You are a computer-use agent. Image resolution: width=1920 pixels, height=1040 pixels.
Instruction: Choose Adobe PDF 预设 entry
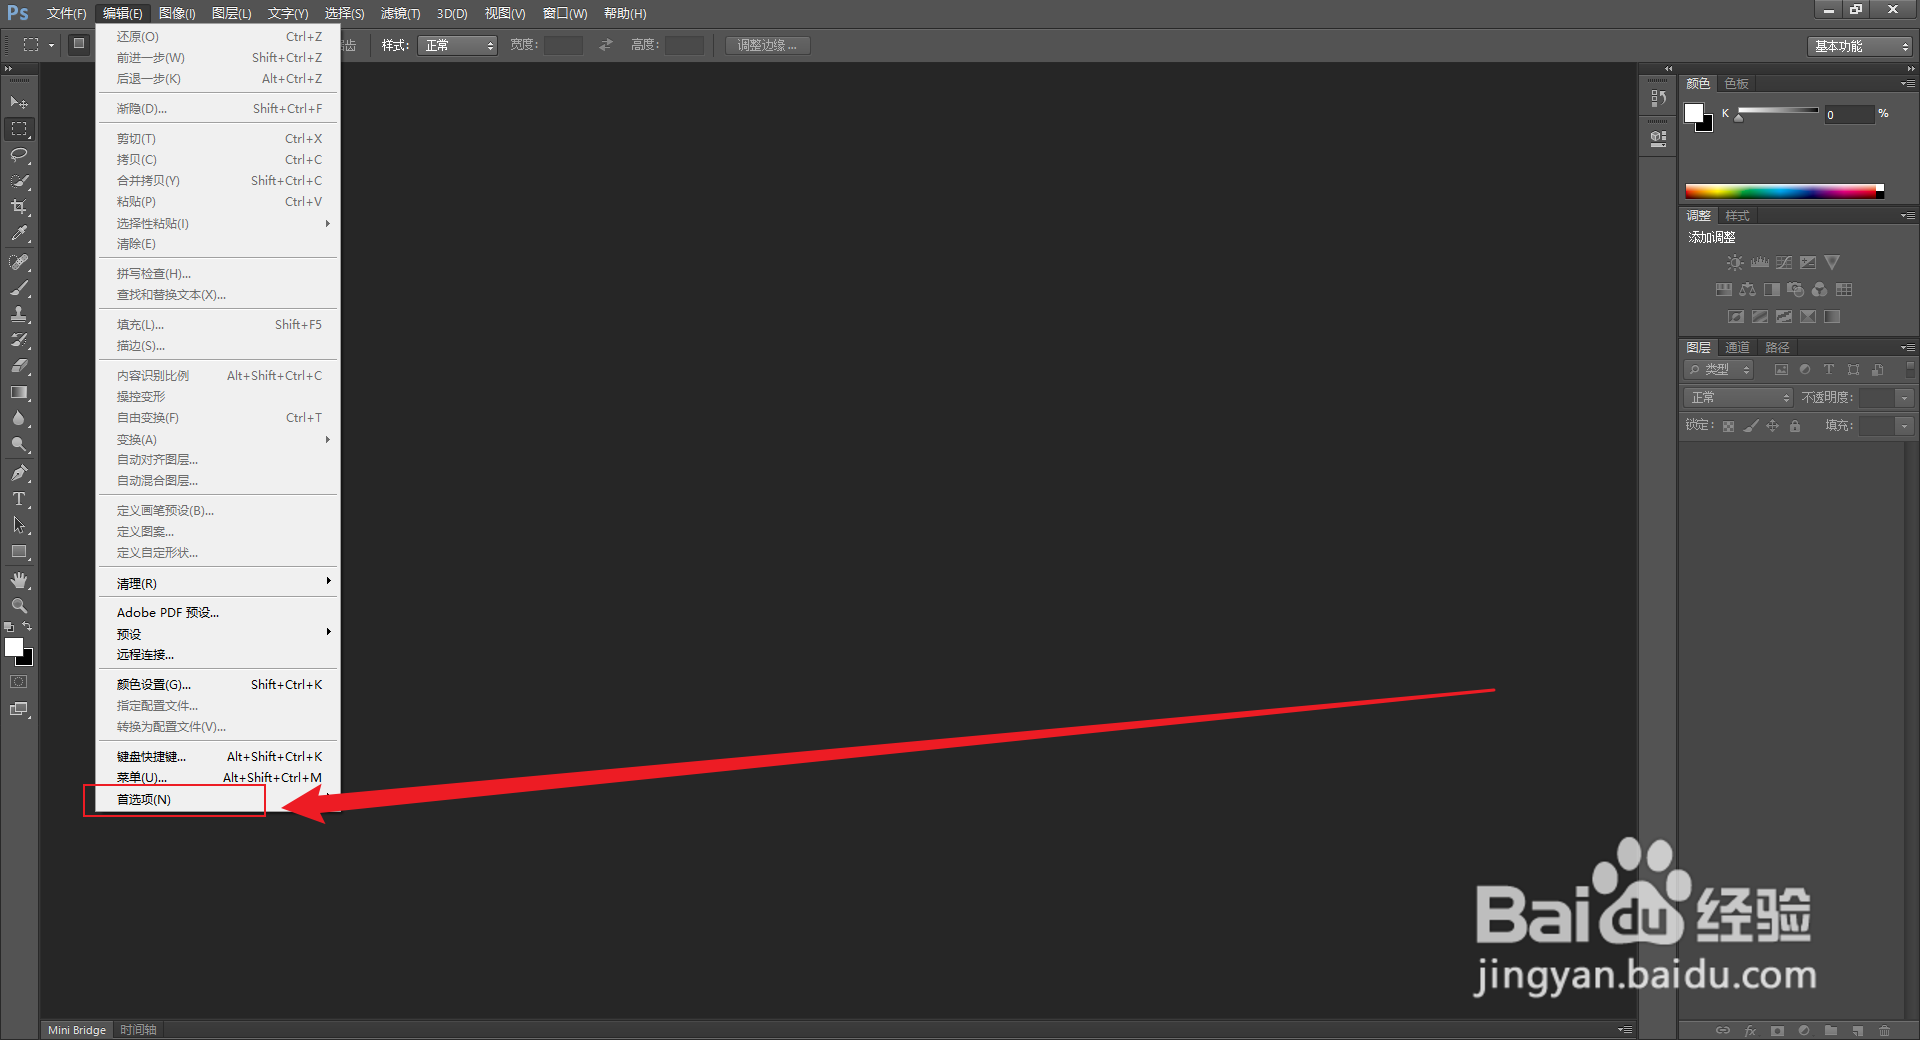218,612
